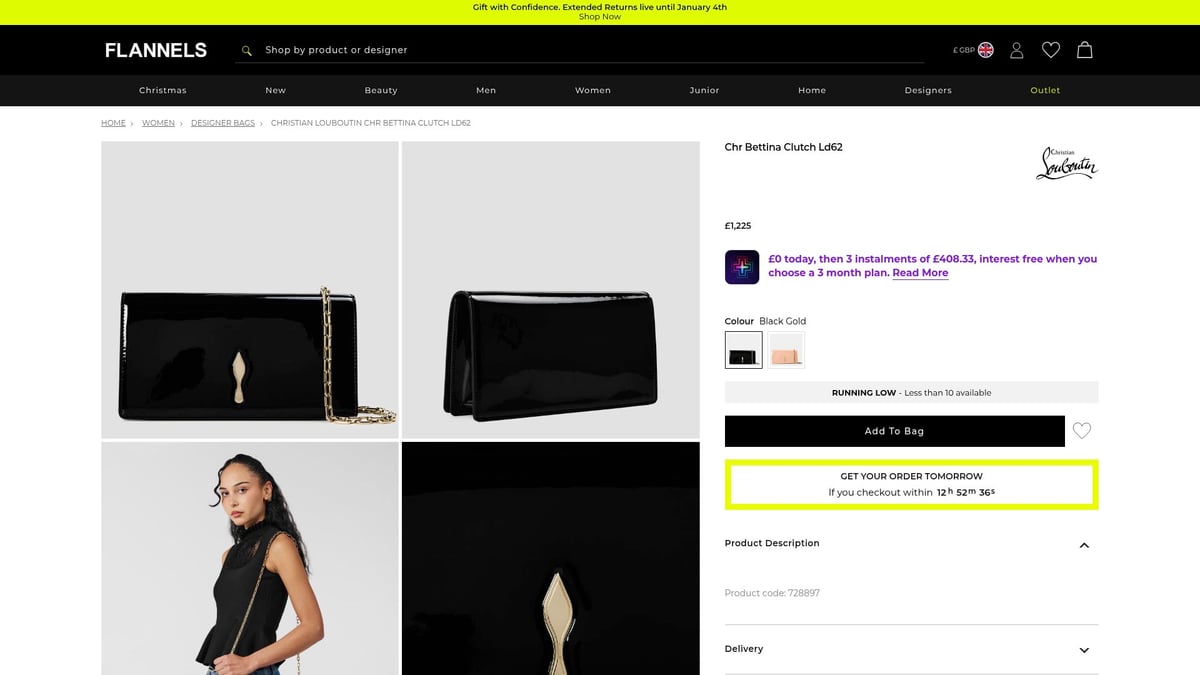This screenshot has width=1200, height=675.
Task: Click the Christian Louboutin brand logo
Action: tap(1066, 163)
